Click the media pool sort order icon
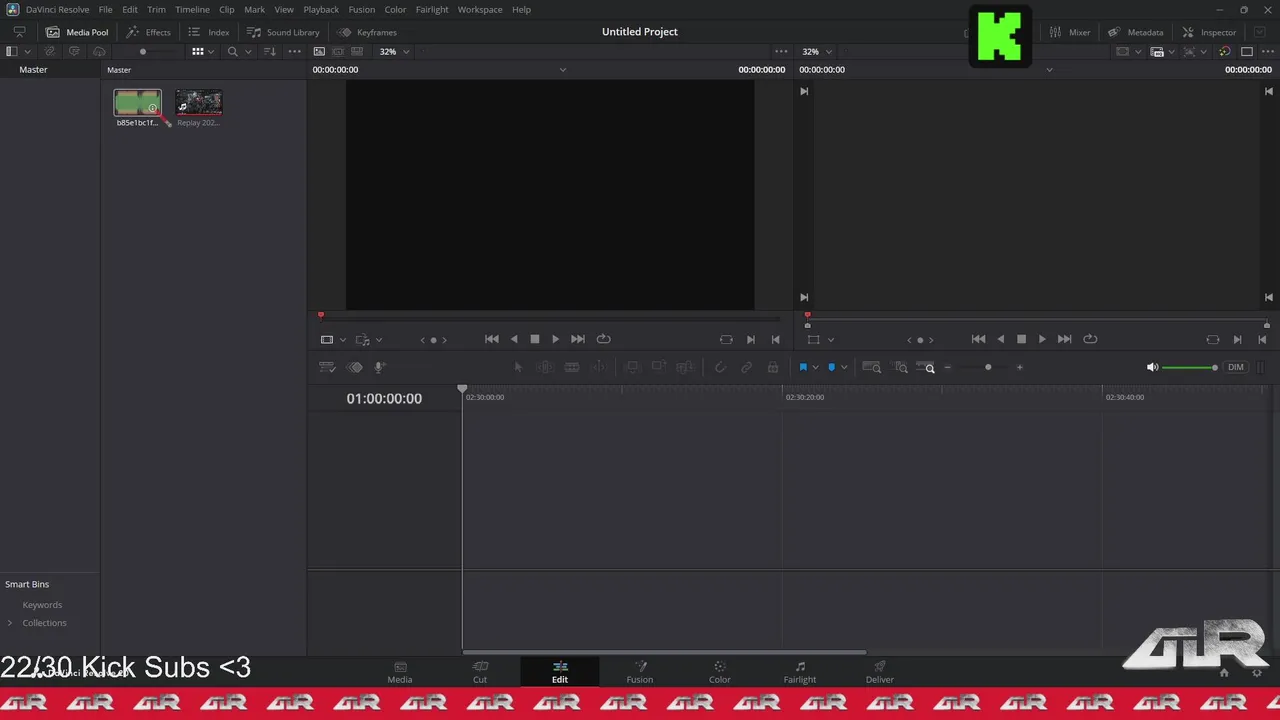This screenshot has width=1280, height=720. (269, 51)
